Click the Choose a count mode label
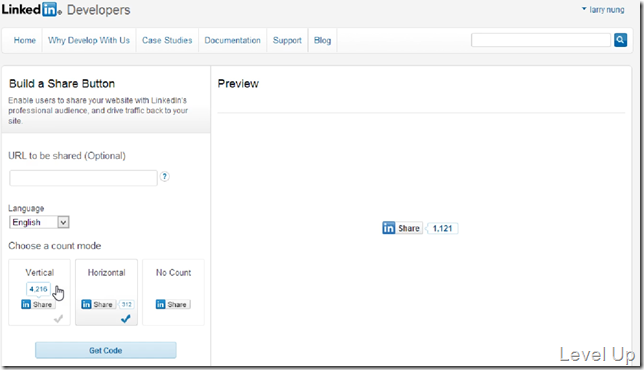 click(x=55, y=246)
